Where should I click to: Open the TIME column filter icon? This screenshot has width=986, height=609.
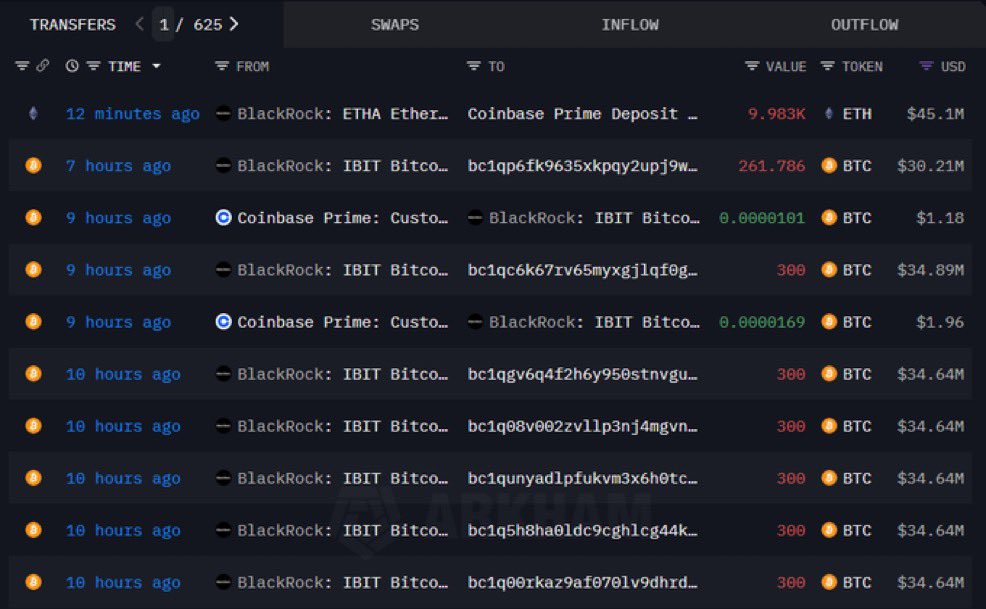point(92,66)
